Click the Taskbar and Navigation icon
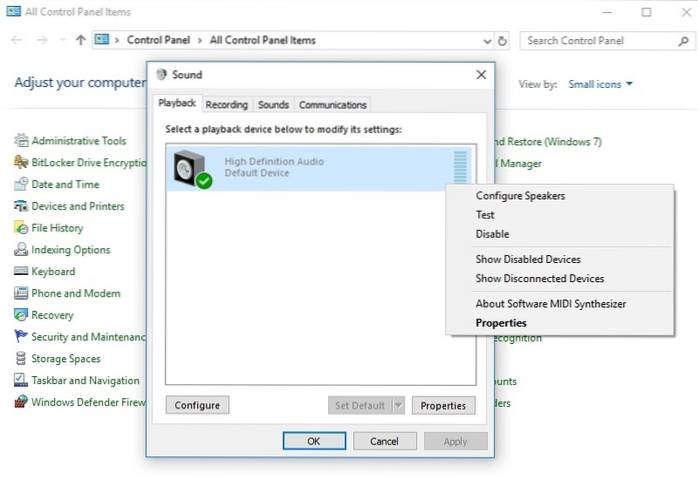 [21, 380]
